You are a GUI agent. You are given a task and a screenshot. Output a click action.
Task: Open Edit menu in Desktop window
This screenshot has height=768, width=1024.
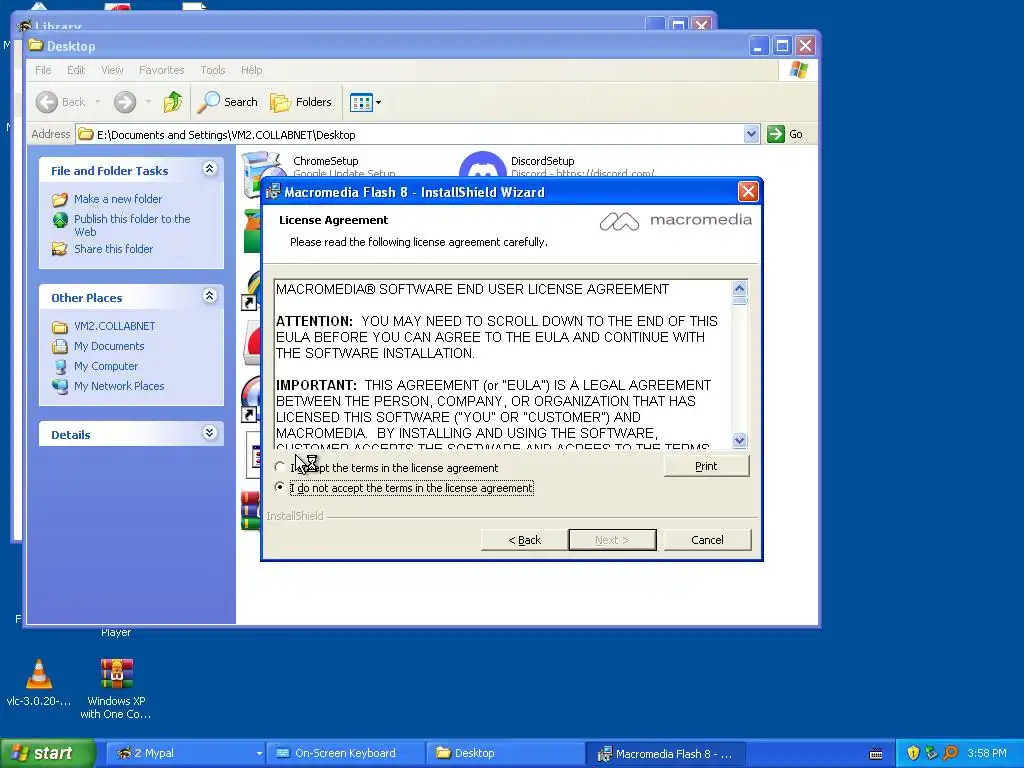pos(76,70)
